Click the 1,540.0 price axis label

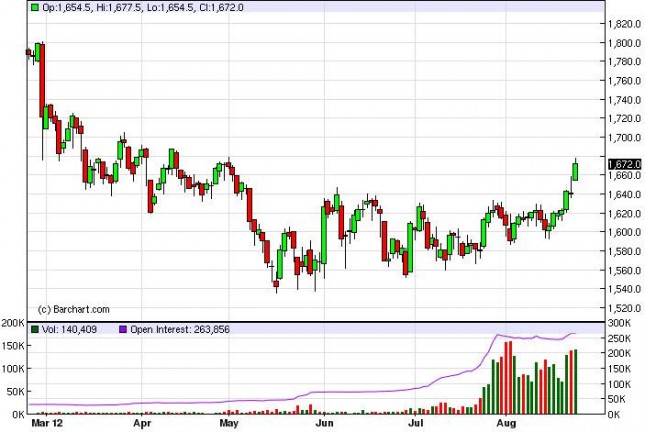[624, 289]
